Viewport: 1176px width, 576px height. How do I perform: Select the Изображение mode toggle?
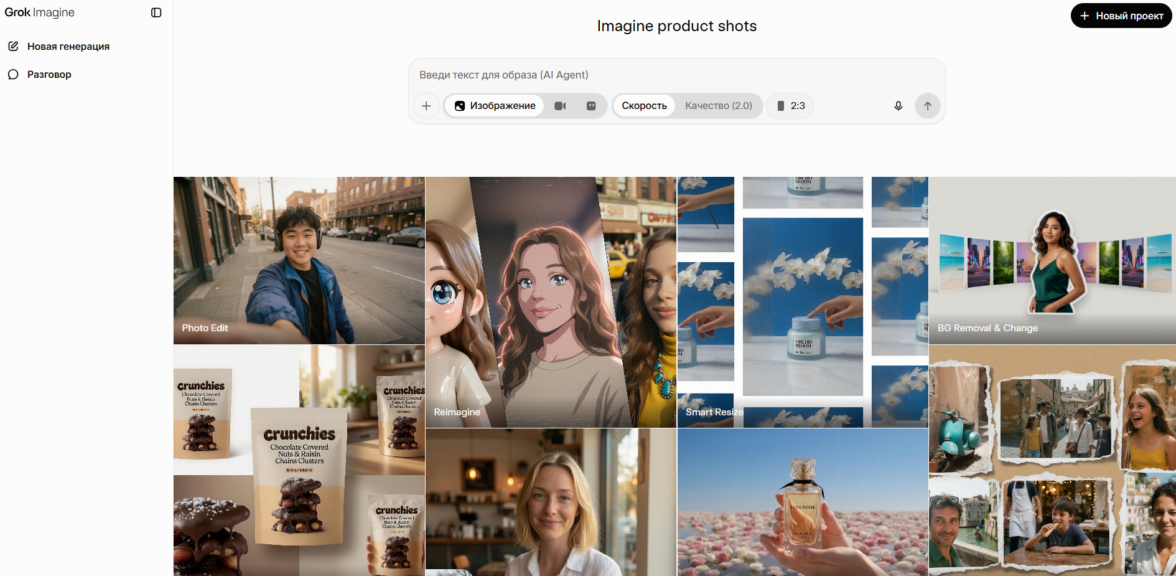click(495, 106)
